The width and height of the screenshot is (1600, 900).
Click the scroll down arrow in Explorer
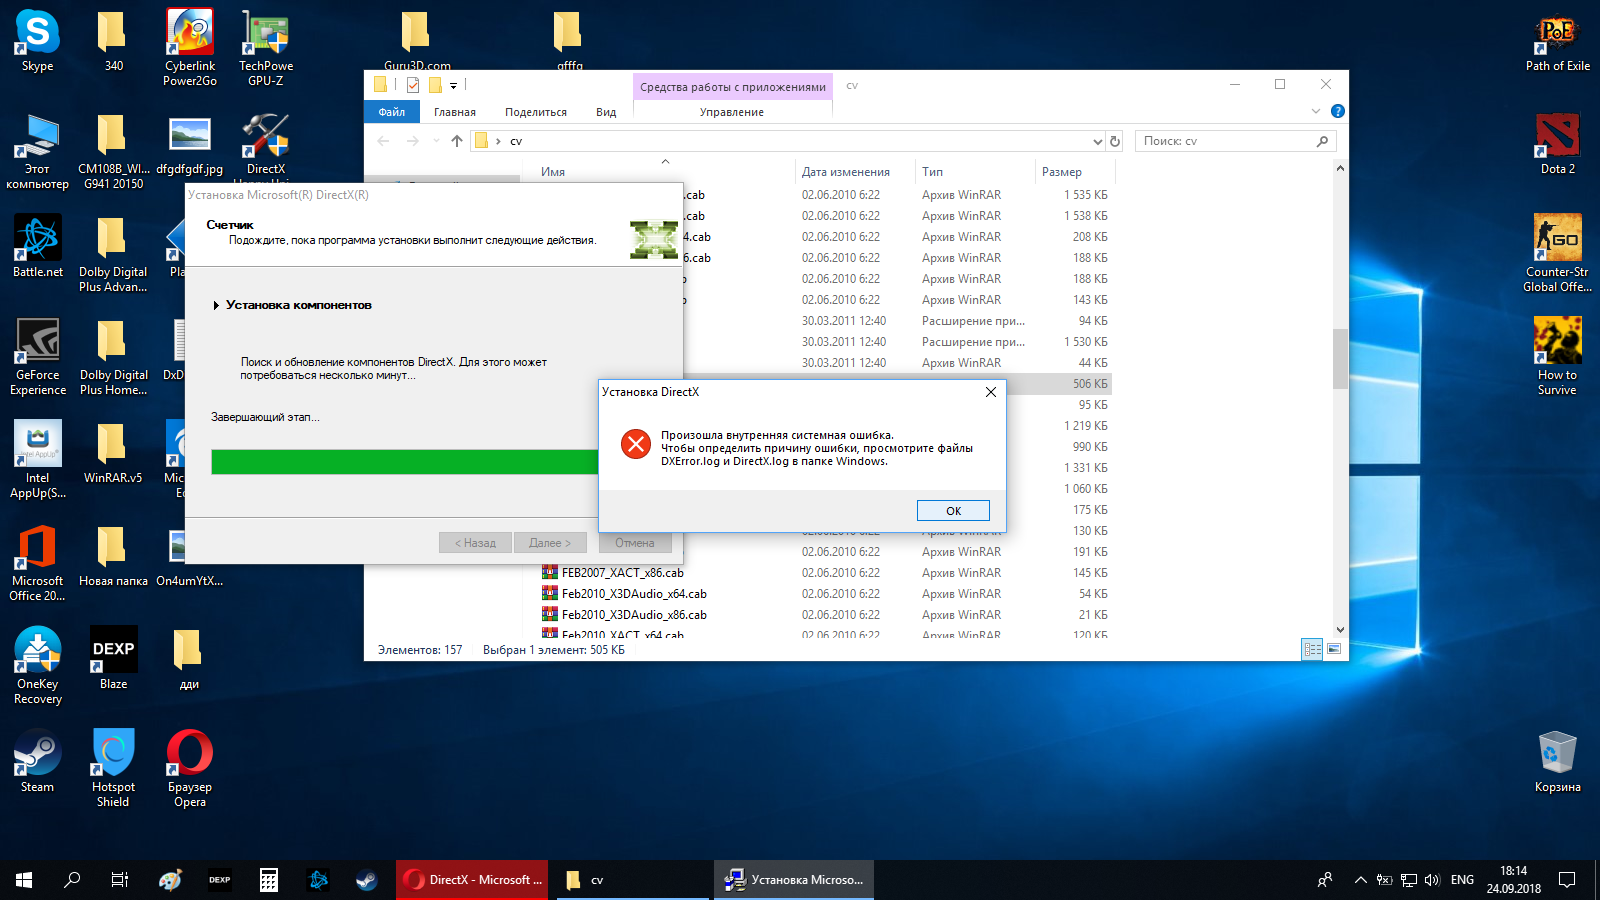tap(1340, 630)
